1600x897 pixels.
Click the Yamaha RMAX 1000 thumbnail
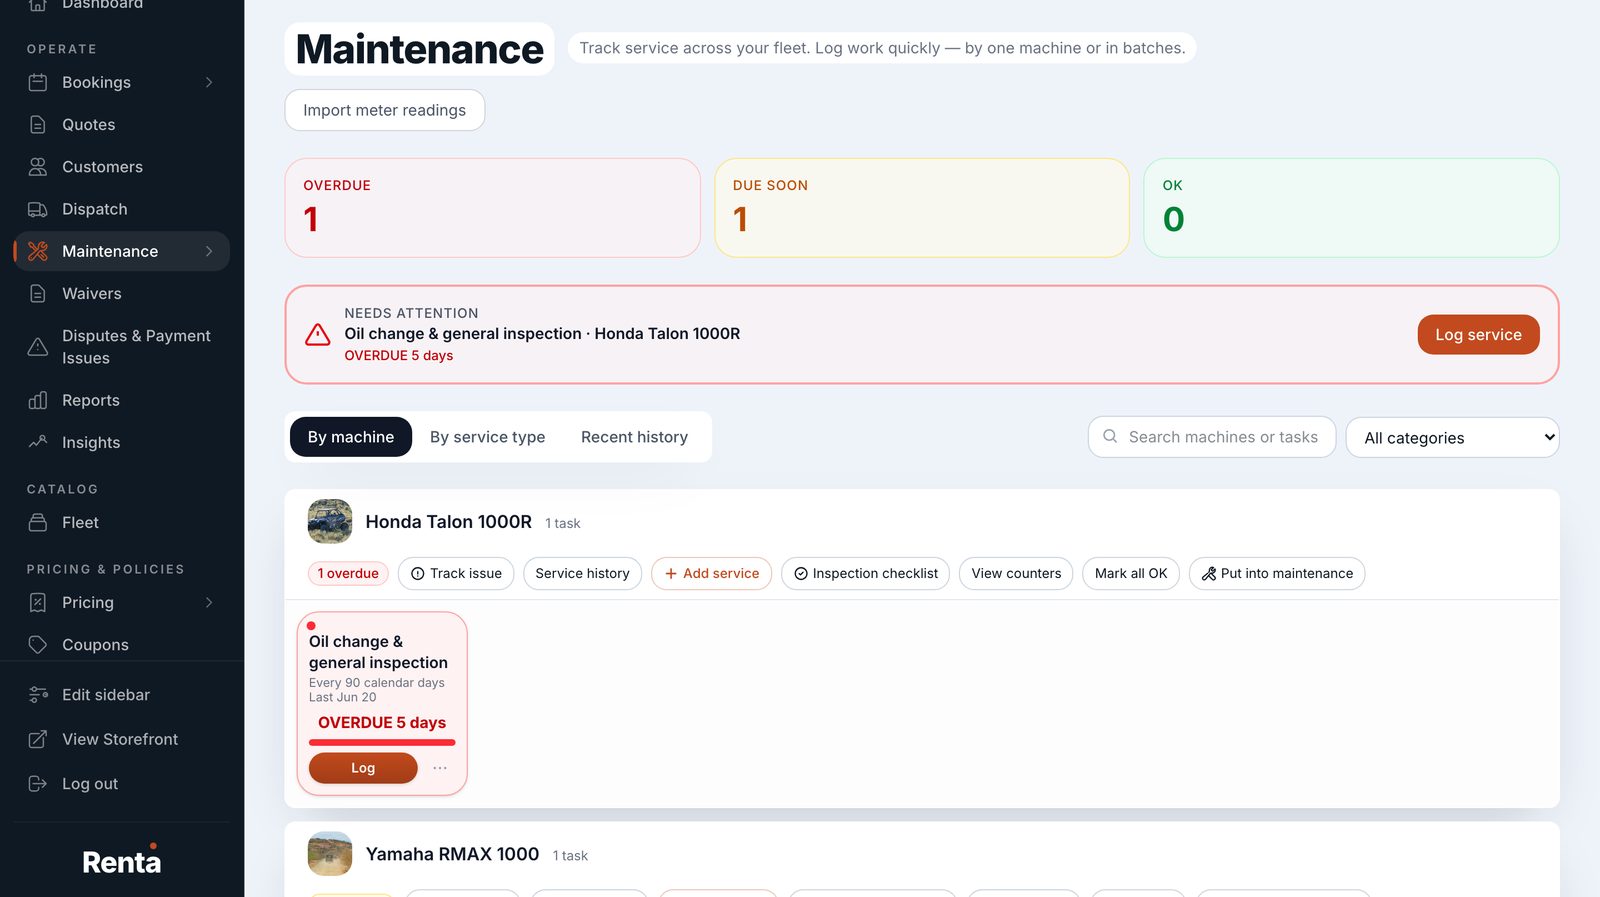330,854
